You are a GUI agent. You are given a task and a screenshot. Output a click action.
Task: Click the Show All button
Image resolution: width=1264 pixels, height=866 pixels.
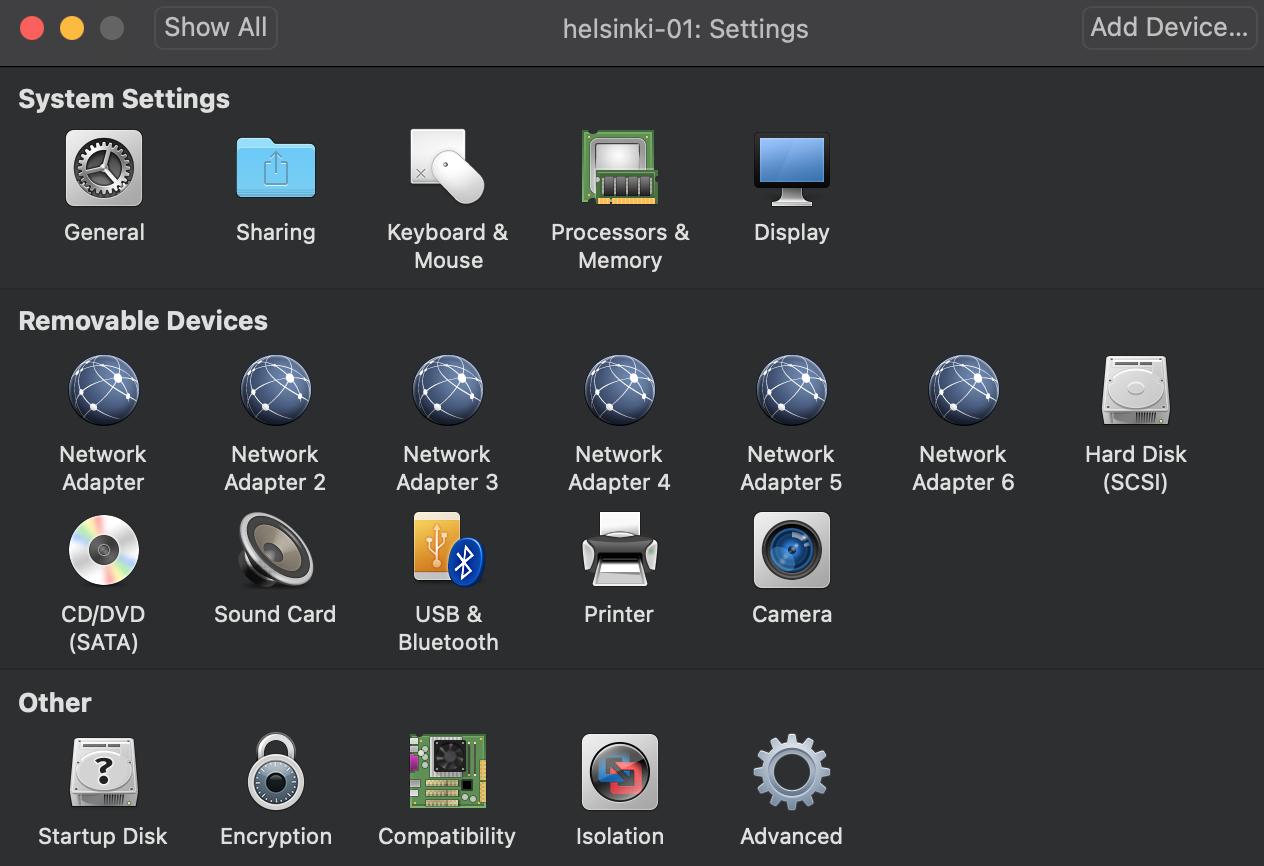tap(216, 28)
